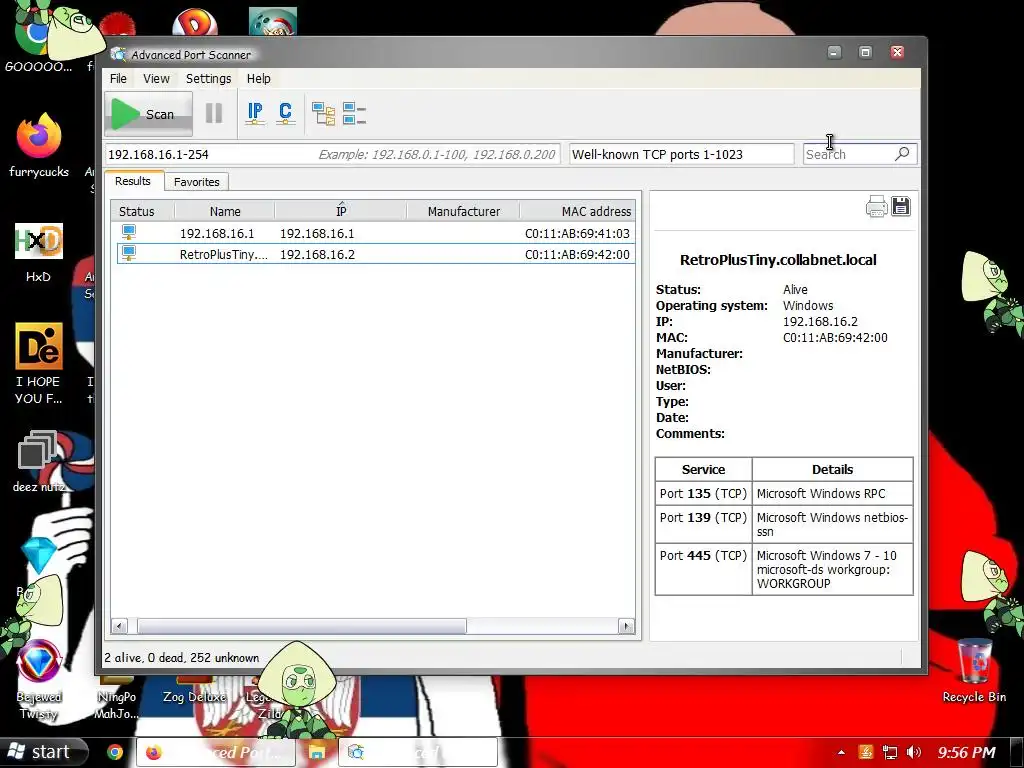Switch to Advanced Port Scanner taskbar button
1024x768 pixels.
[x=418, y=752]
